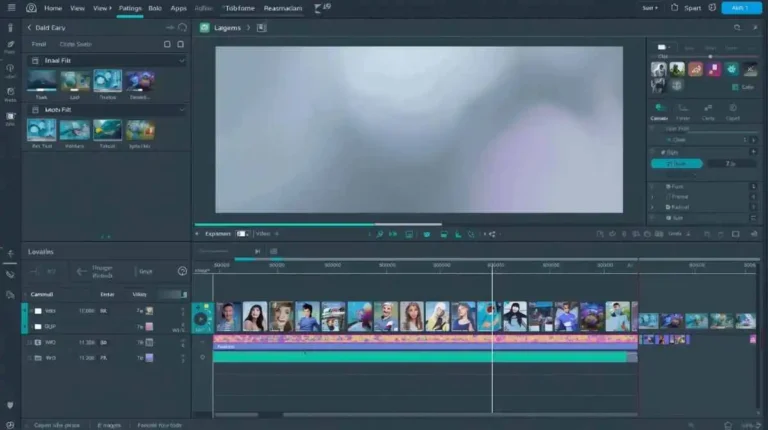This screenshot has width=768, height=430.
Task: Click the plus button on Sign row
Action: tap(753, 152)
